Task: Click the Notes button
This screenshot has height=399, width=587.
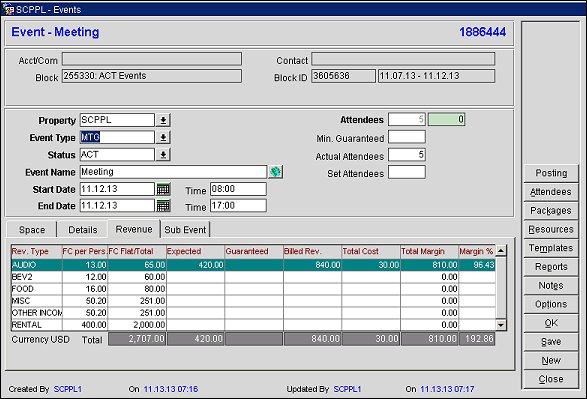Action: pyautogui.click(x=551, y=285)
